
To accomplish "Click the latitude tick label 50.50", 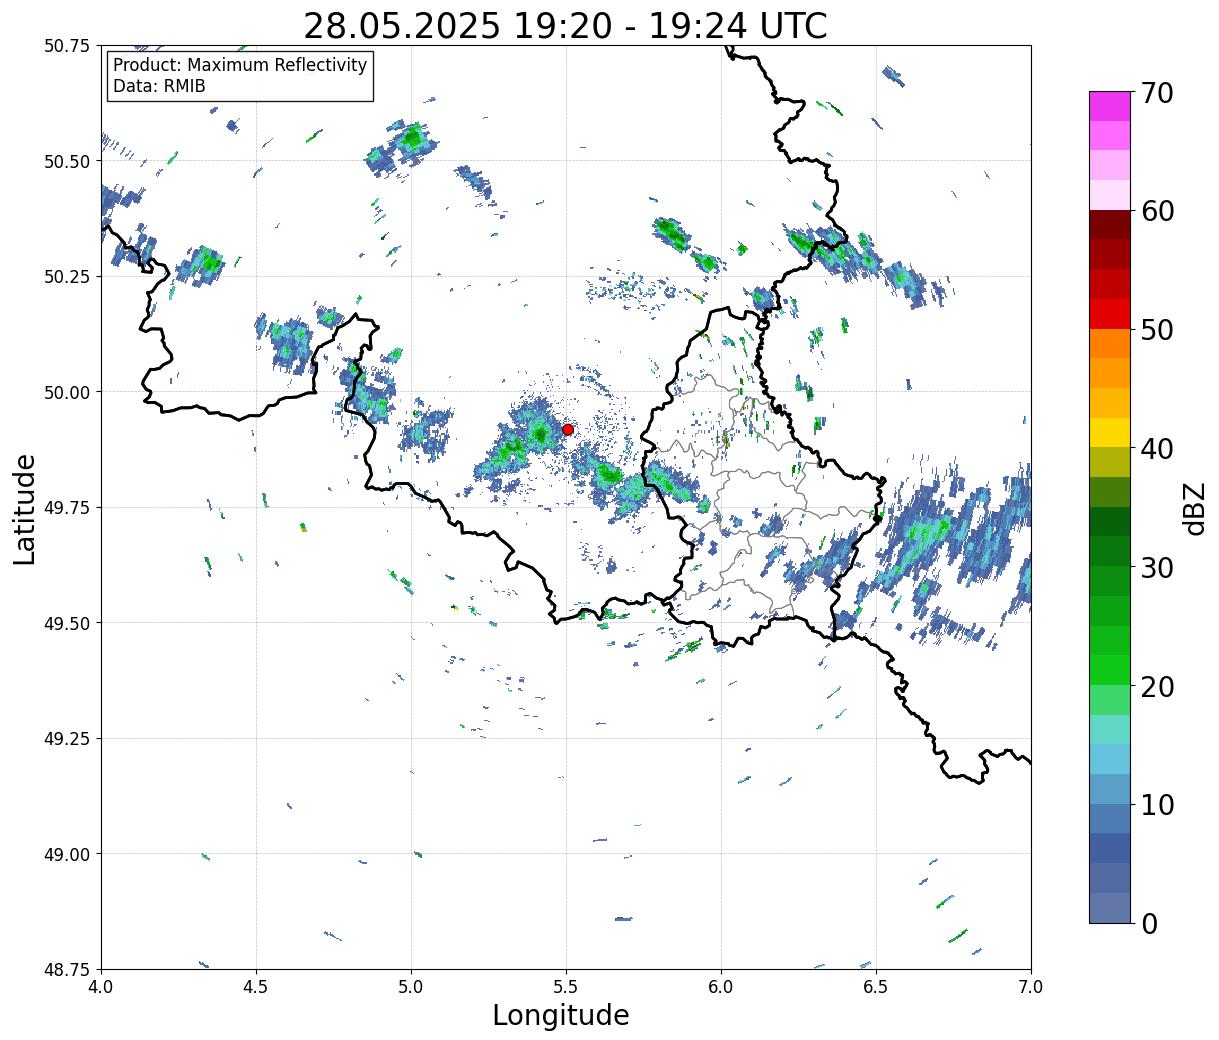I will [67, 161].
